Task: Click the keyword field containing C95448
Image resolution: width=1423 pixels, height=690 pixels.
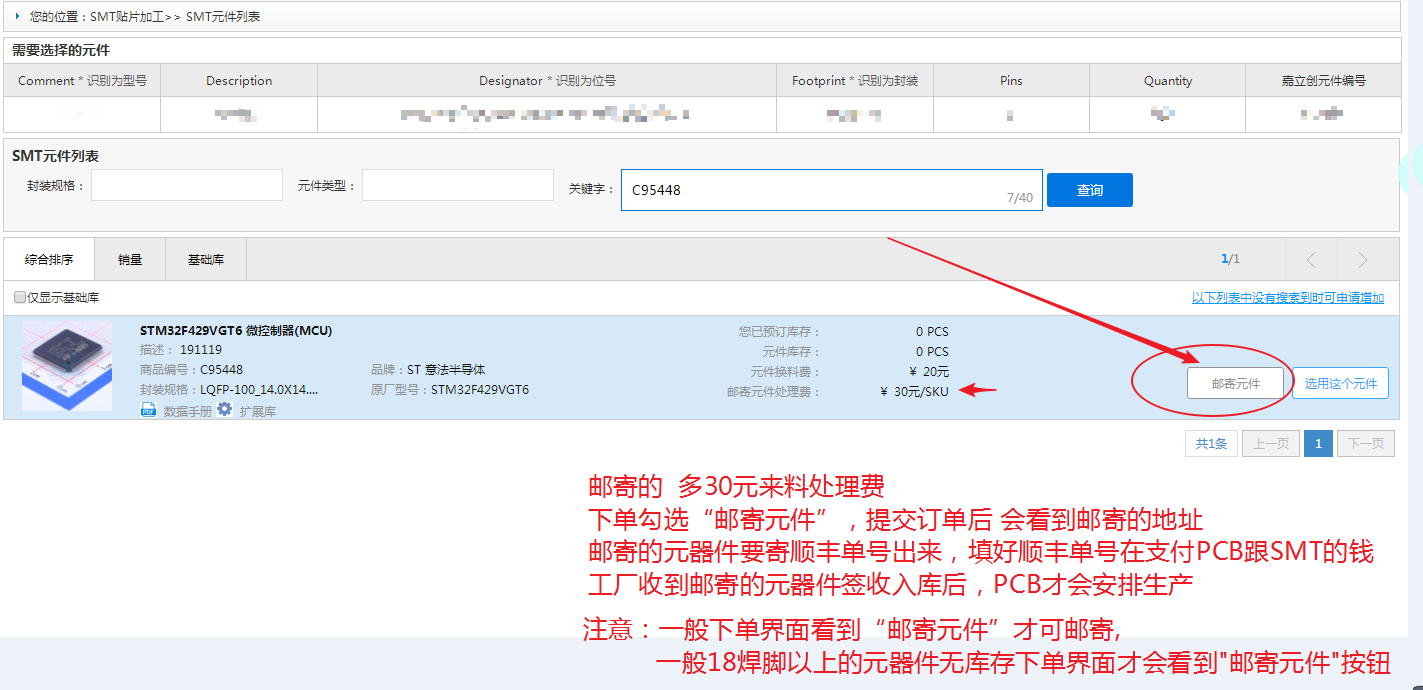Action: 830,189
